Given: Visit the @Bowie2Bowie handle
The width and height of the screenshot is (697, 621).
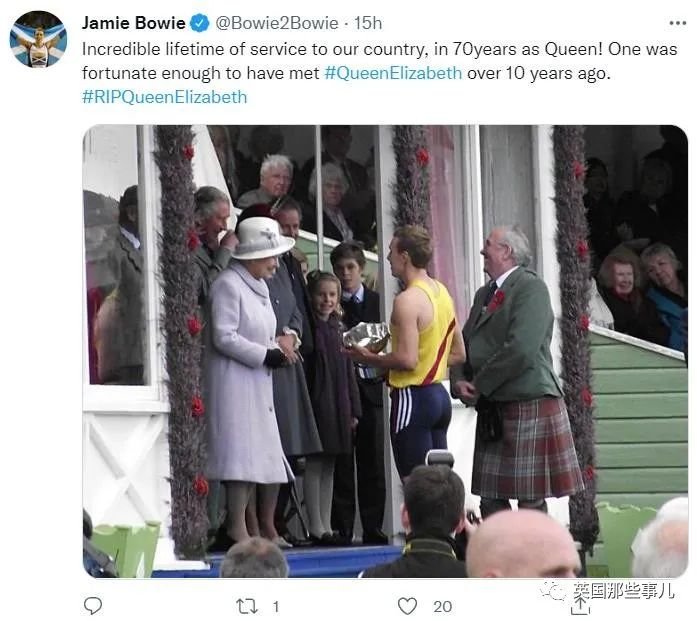Looking at the screenshot, I should (x=276, y=23).
